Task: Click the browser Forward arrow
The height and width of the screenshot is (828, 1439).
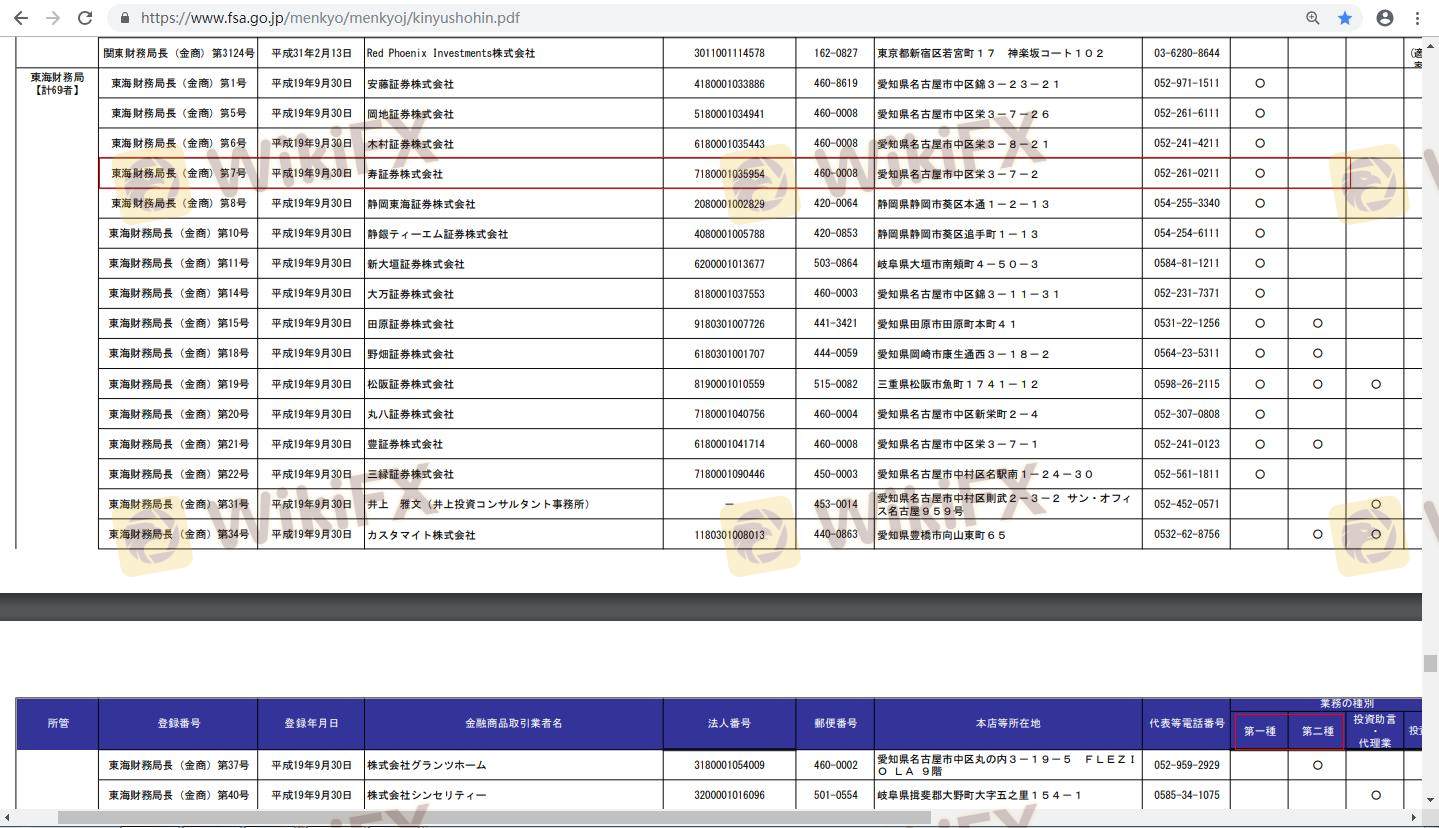Action: pyautogui.click(x=53, y=18)
